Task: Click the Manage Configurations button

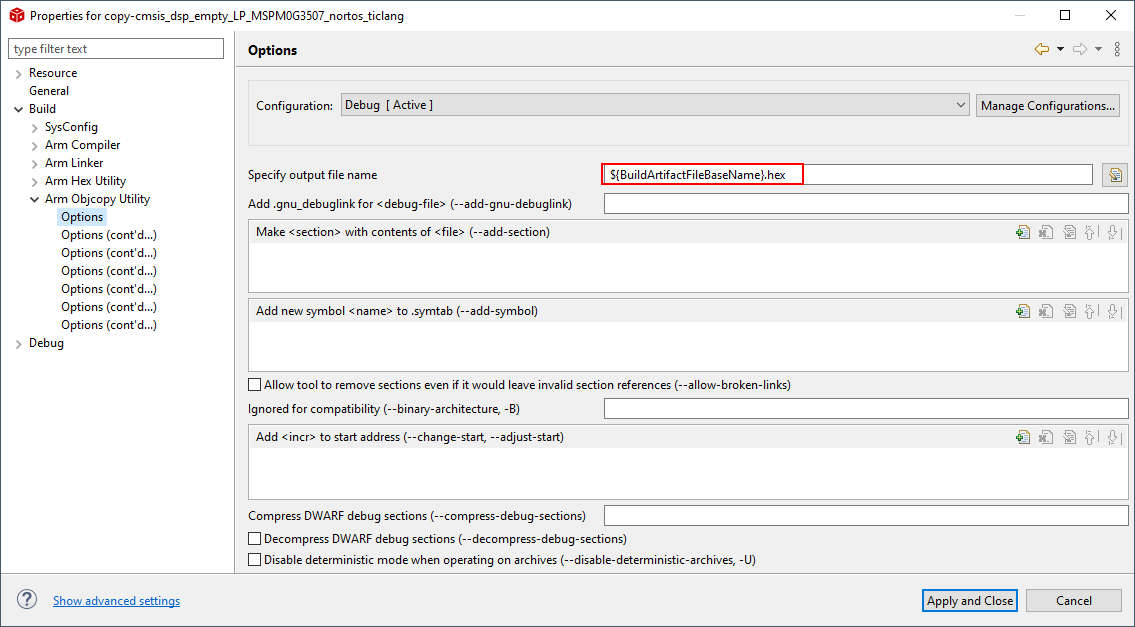Action: [x=1047, y=105]
